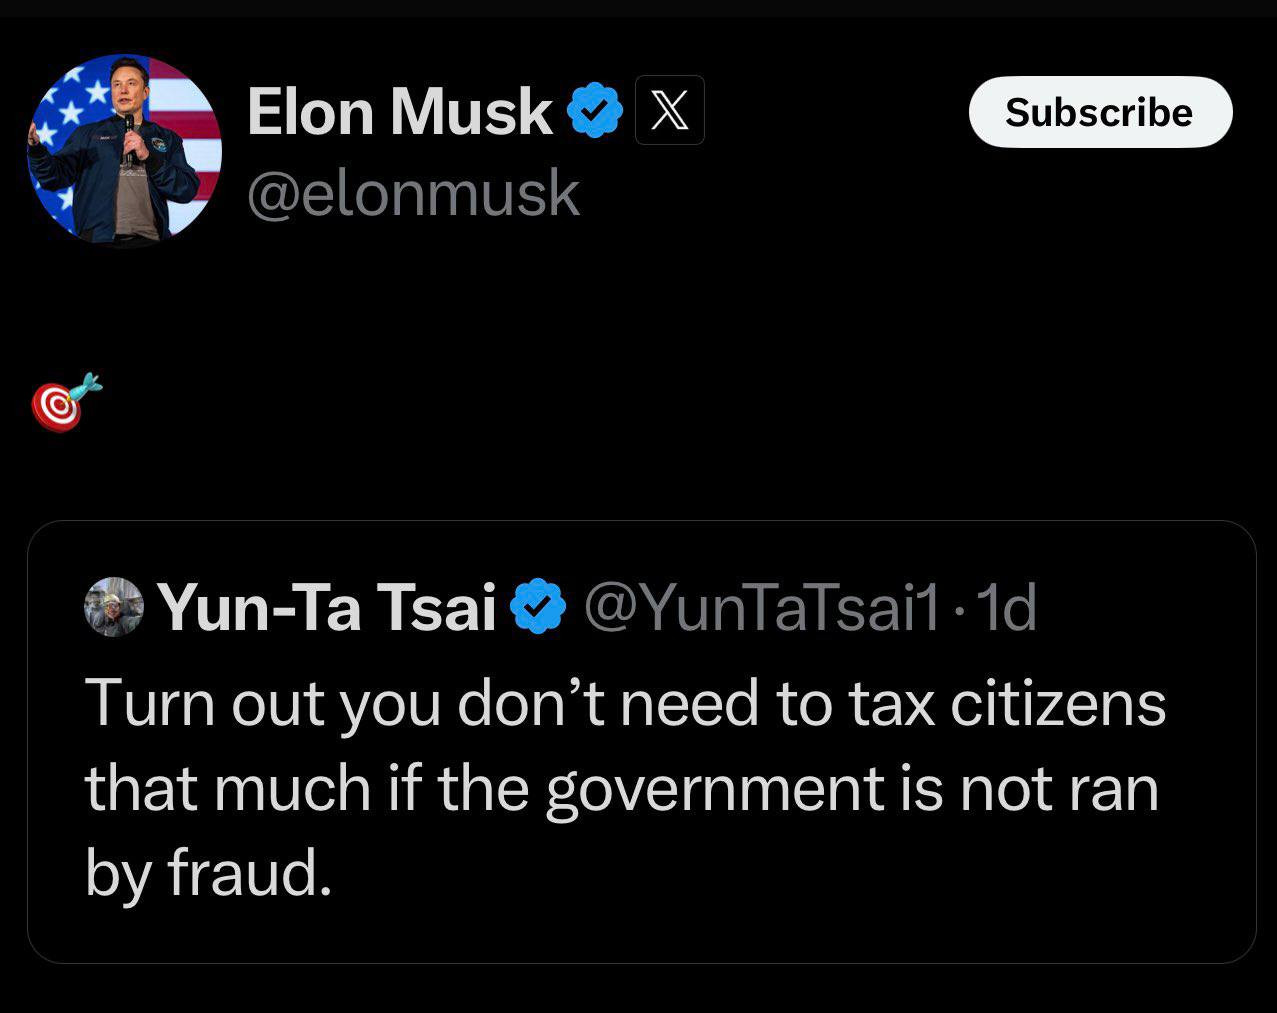Screen dimensions: 1277x1013
Task: Open the Elon Musk display name link
Action: 399,111
